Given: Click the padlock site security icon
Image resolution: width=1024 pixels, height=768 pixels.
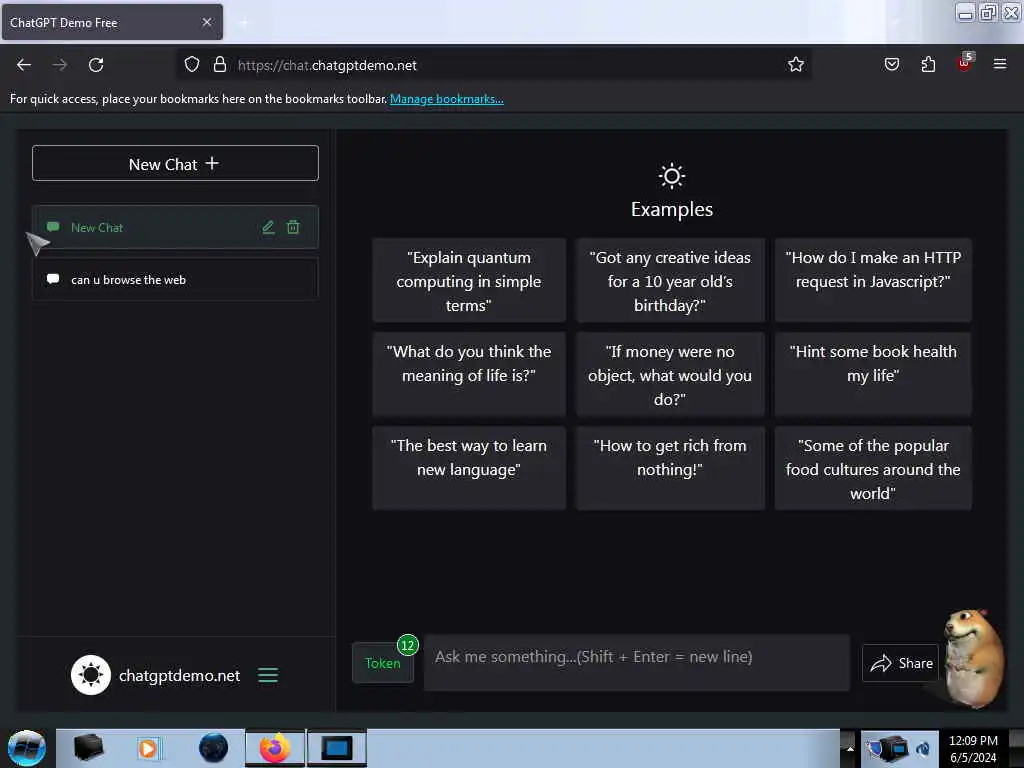Looking at the screenshot, I should [220, 65].
